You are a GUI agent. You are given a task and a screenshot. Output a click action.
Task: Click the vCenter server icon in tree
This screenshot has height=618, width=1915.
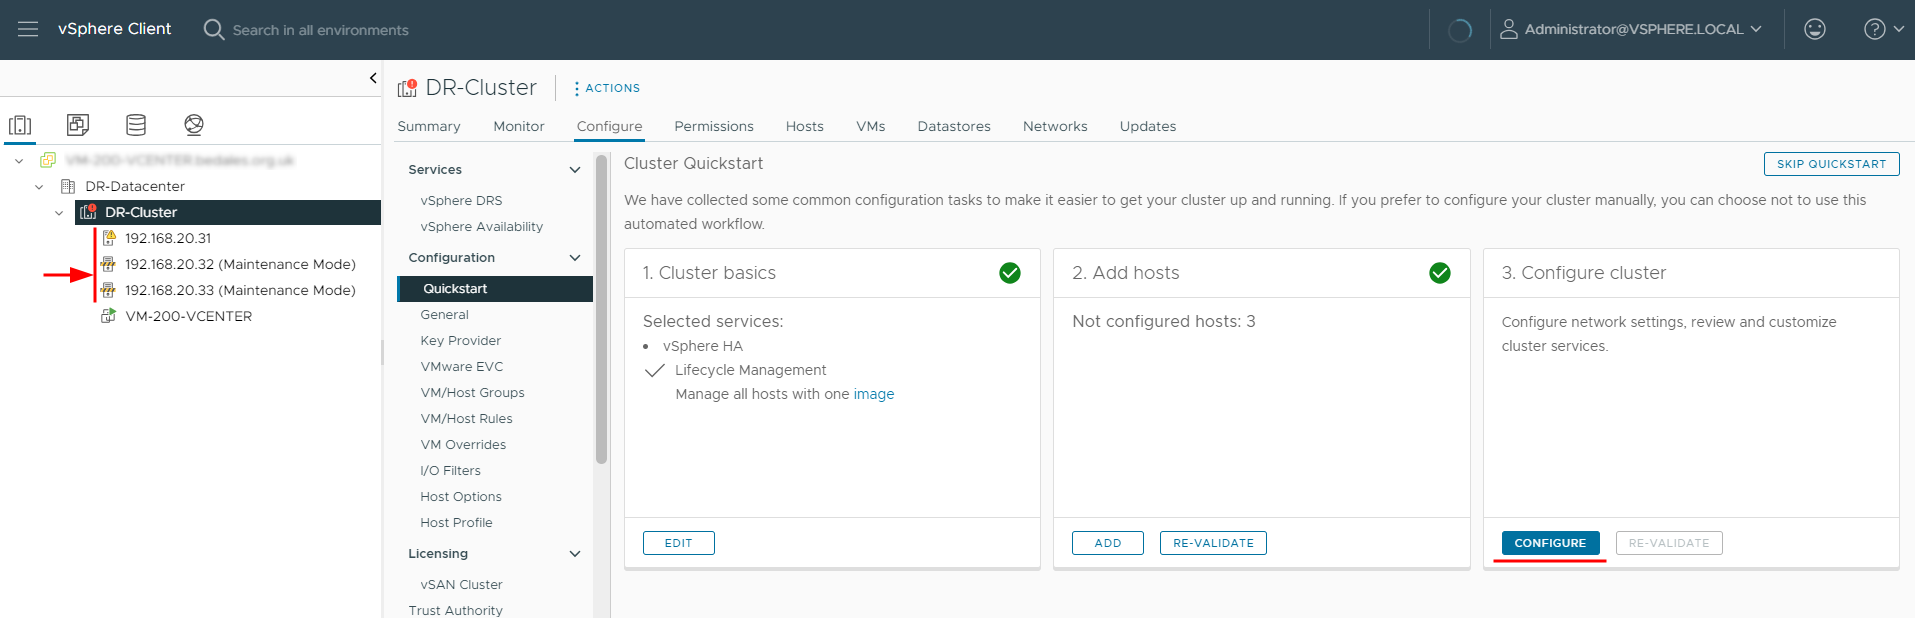[47, 160]
